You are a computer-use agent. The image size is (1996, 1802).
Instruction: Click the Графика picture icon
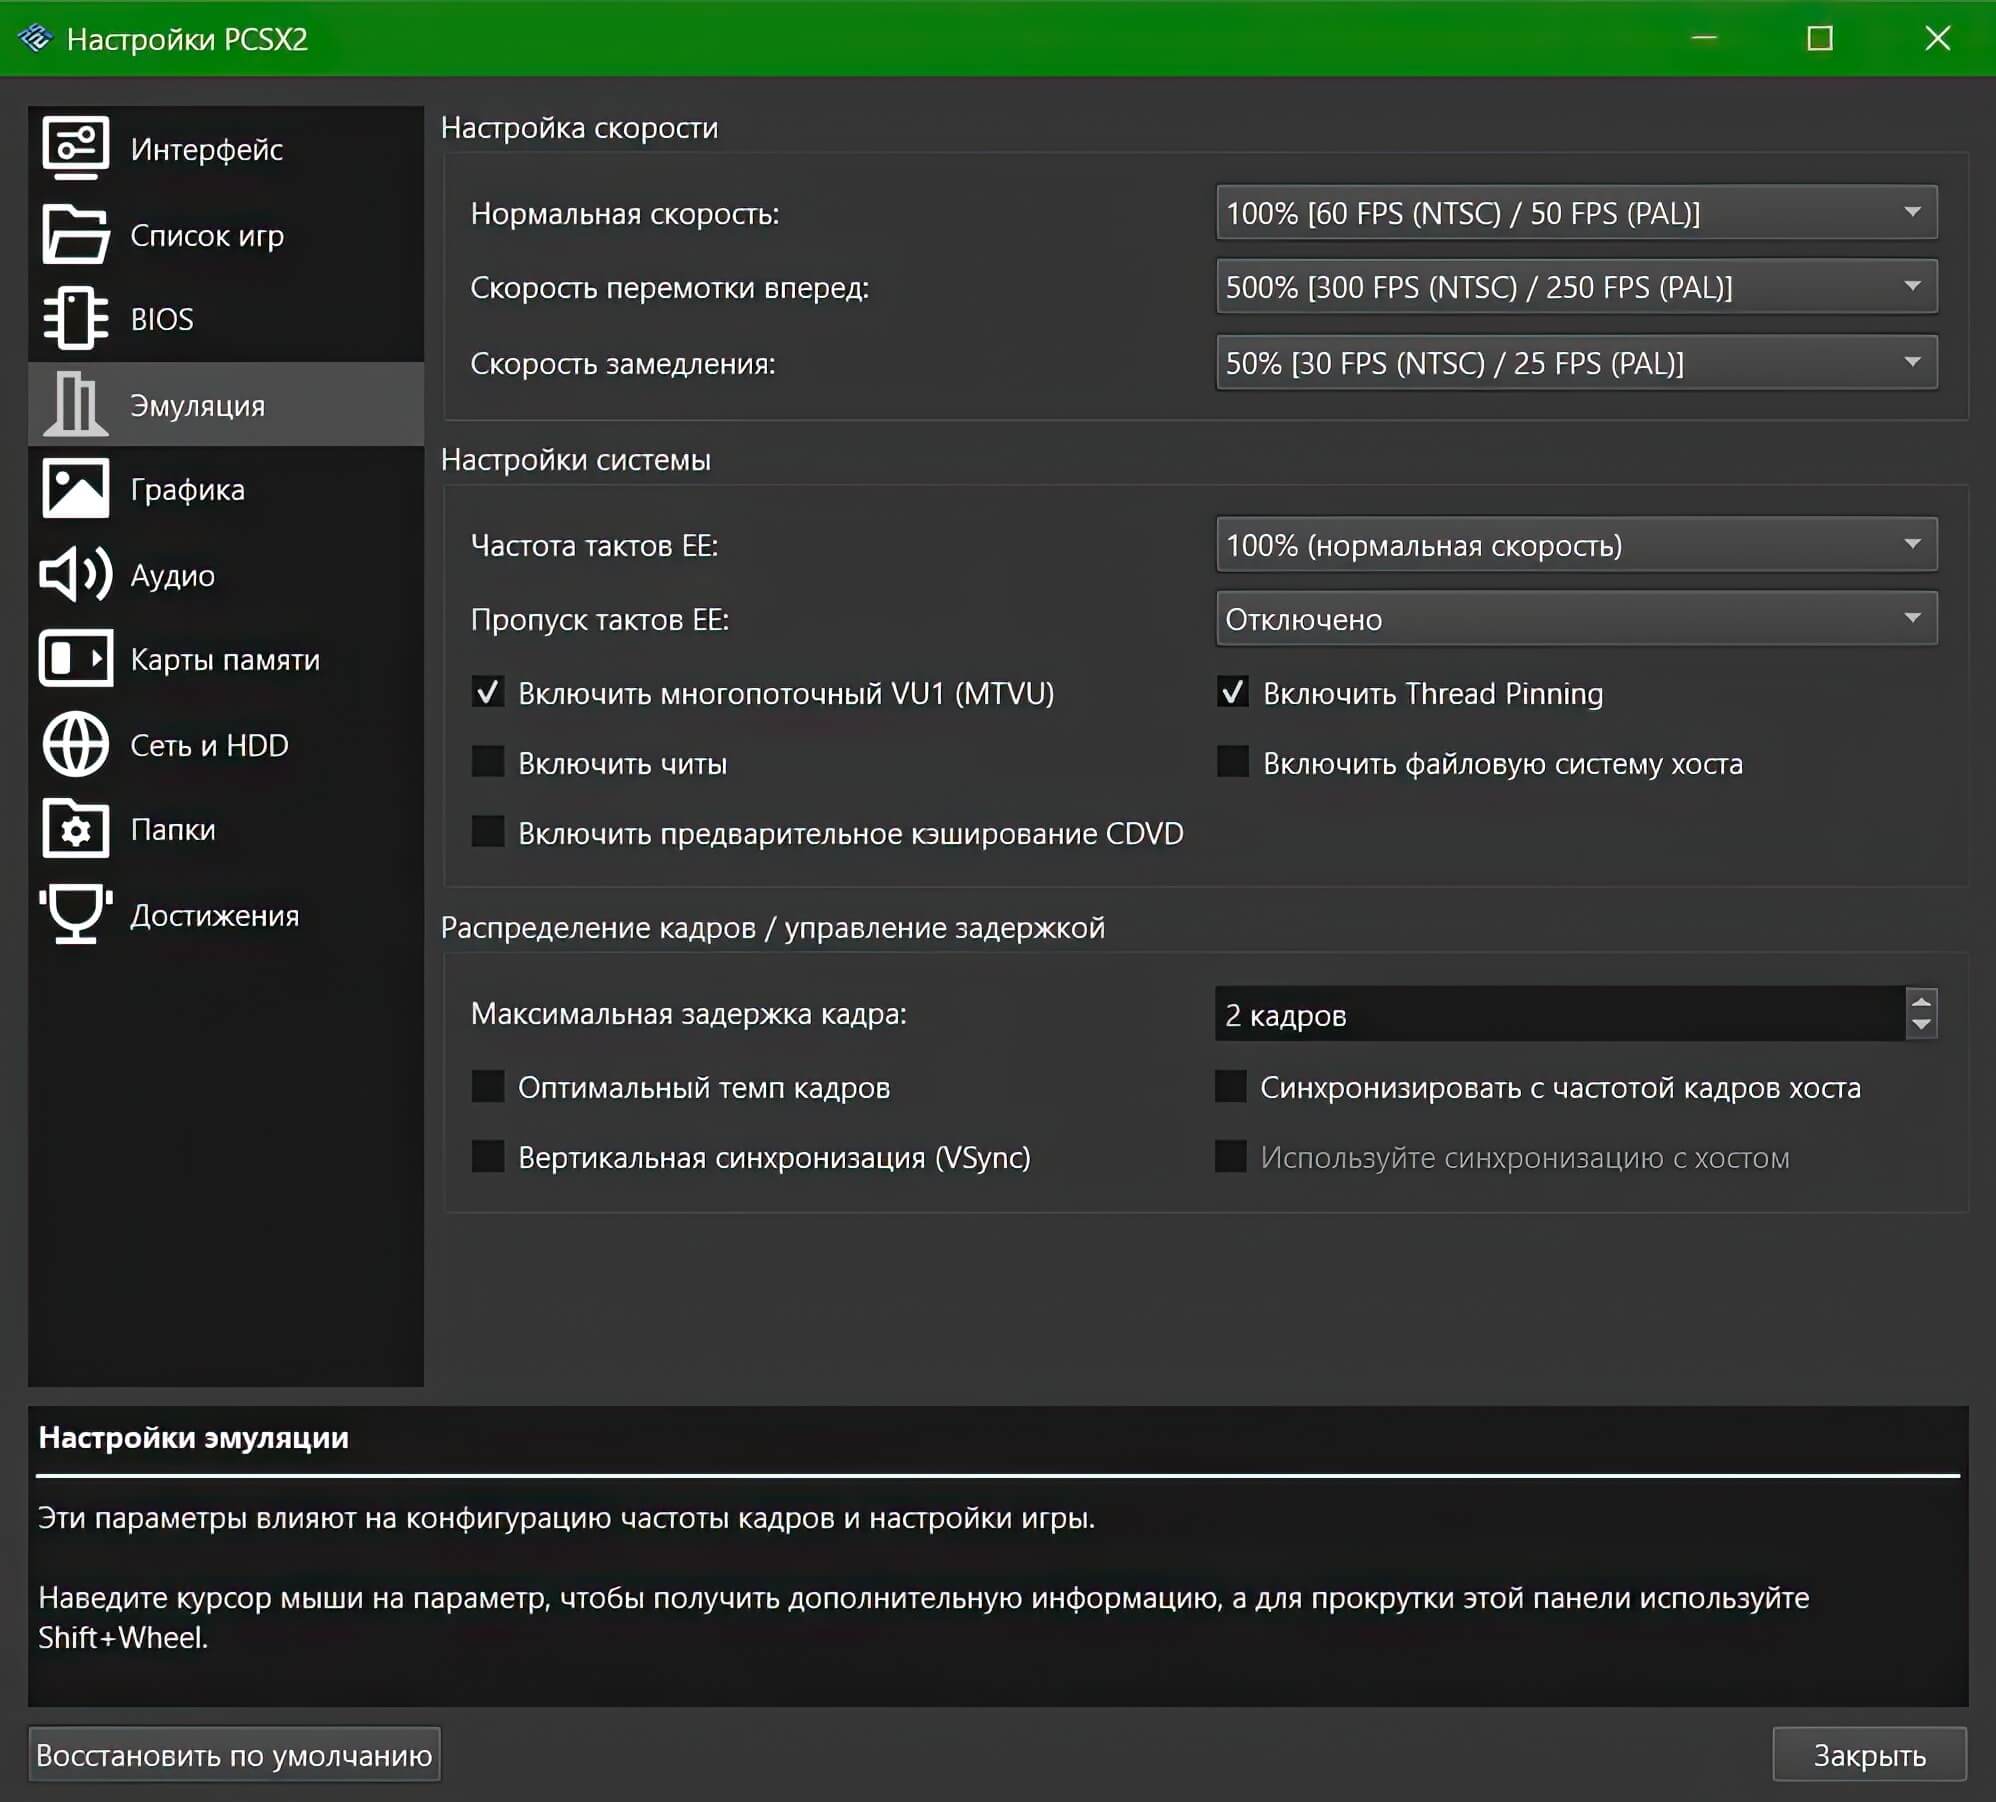(75, 489)
